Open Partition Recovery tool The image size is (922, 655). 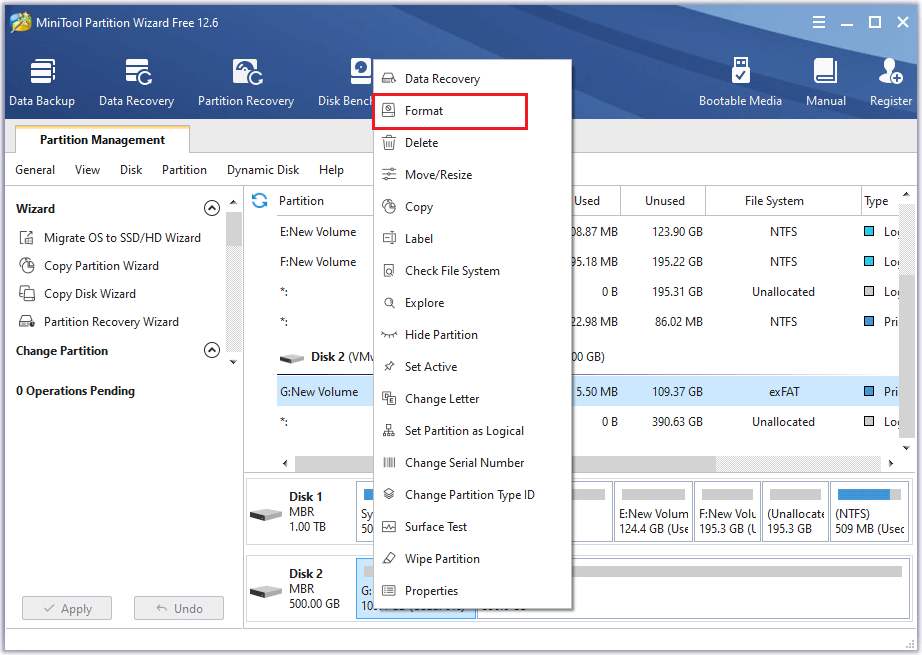(246, 83)
